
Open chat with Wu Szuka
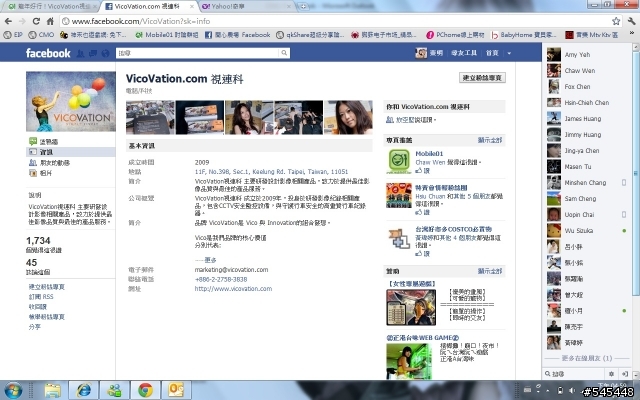point(586,231)
